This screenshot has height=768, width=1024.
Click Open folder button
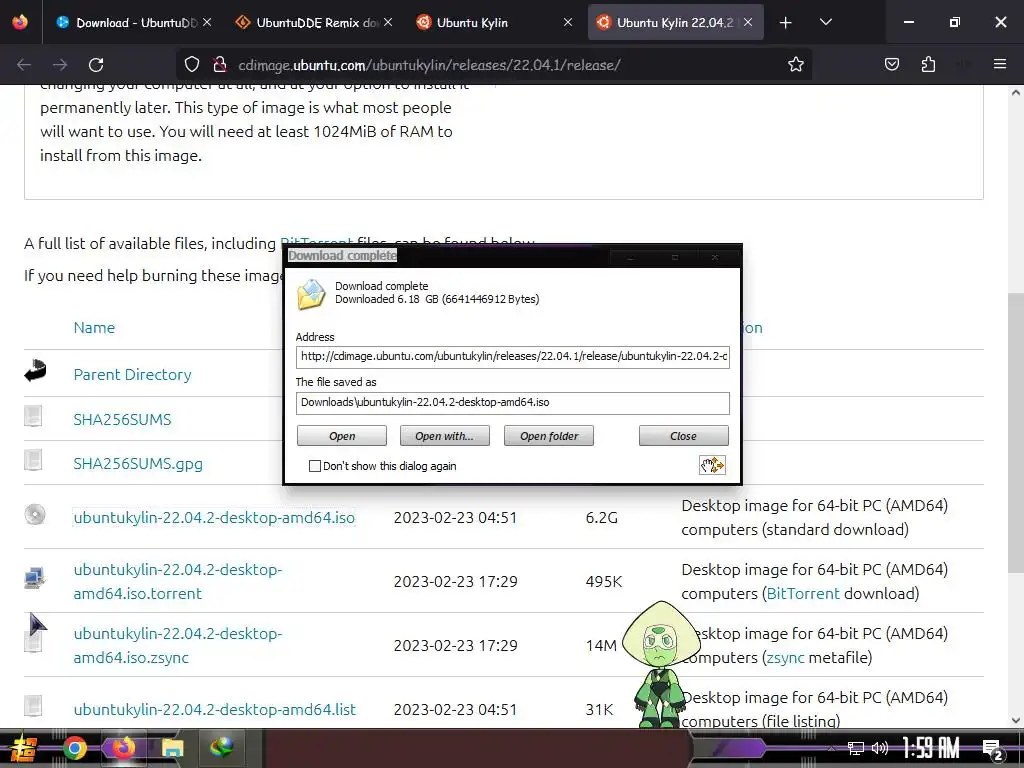click(549, 436)
